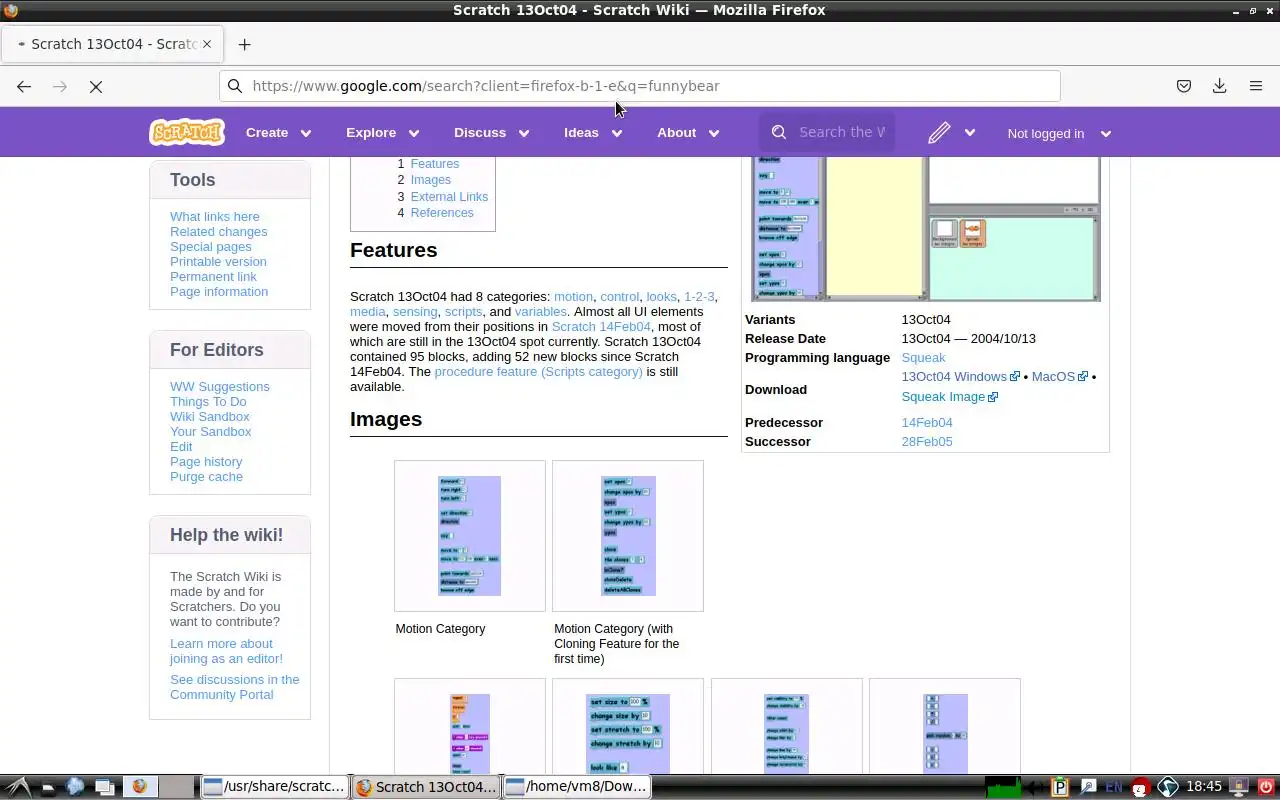Click the browser back arrow
This screenshot has width=1280, height=800.
tap(24, 86)
